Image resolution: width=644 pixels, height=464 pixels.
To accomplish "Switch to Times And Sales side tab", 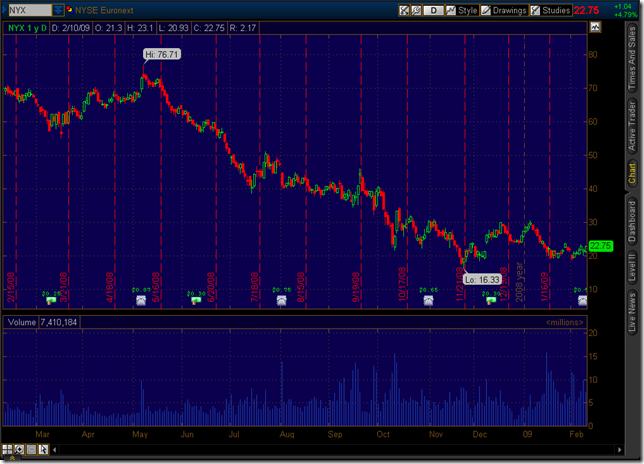I will coord(632,57).
